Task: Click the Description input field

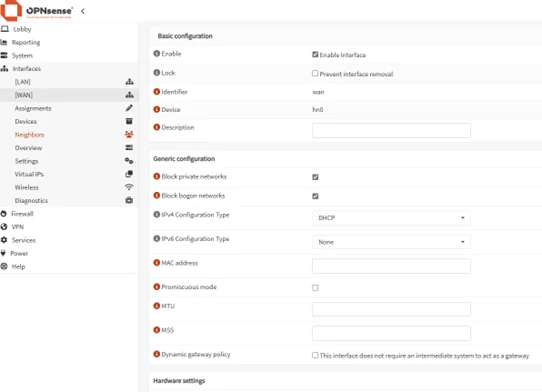Action: [x=391, y=130]
